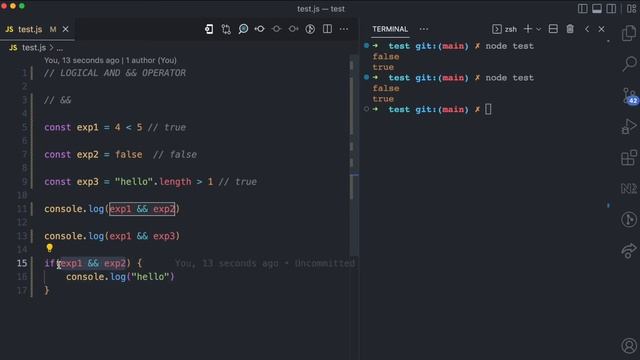Click line number 15 in gutter

click(x=22, y=263)
